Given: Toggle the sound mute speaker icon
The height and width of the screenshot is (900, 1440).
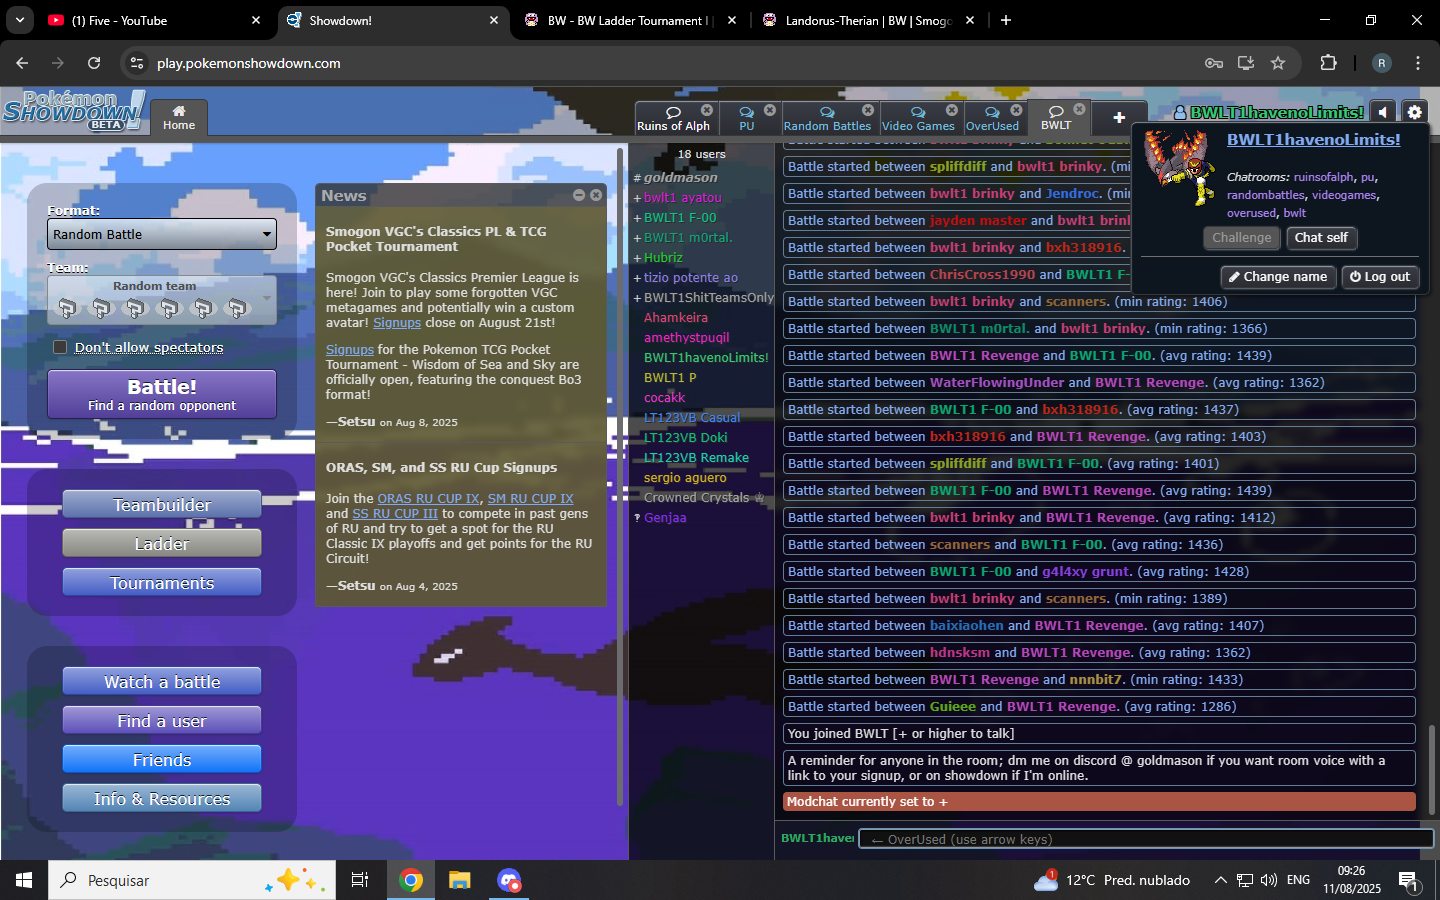Looking at the screenshot, I should point(1383,112).
